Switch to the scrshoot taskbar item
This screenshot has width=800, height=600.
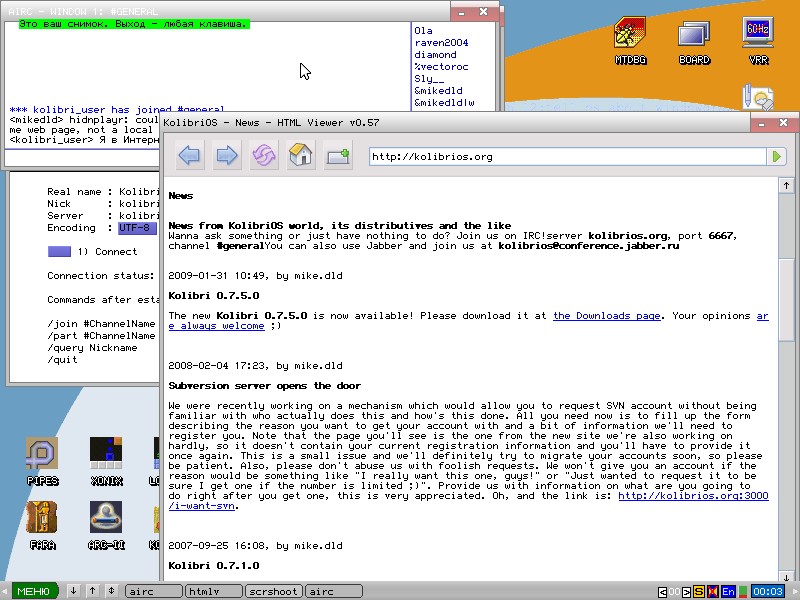click(x=274, y=592)
